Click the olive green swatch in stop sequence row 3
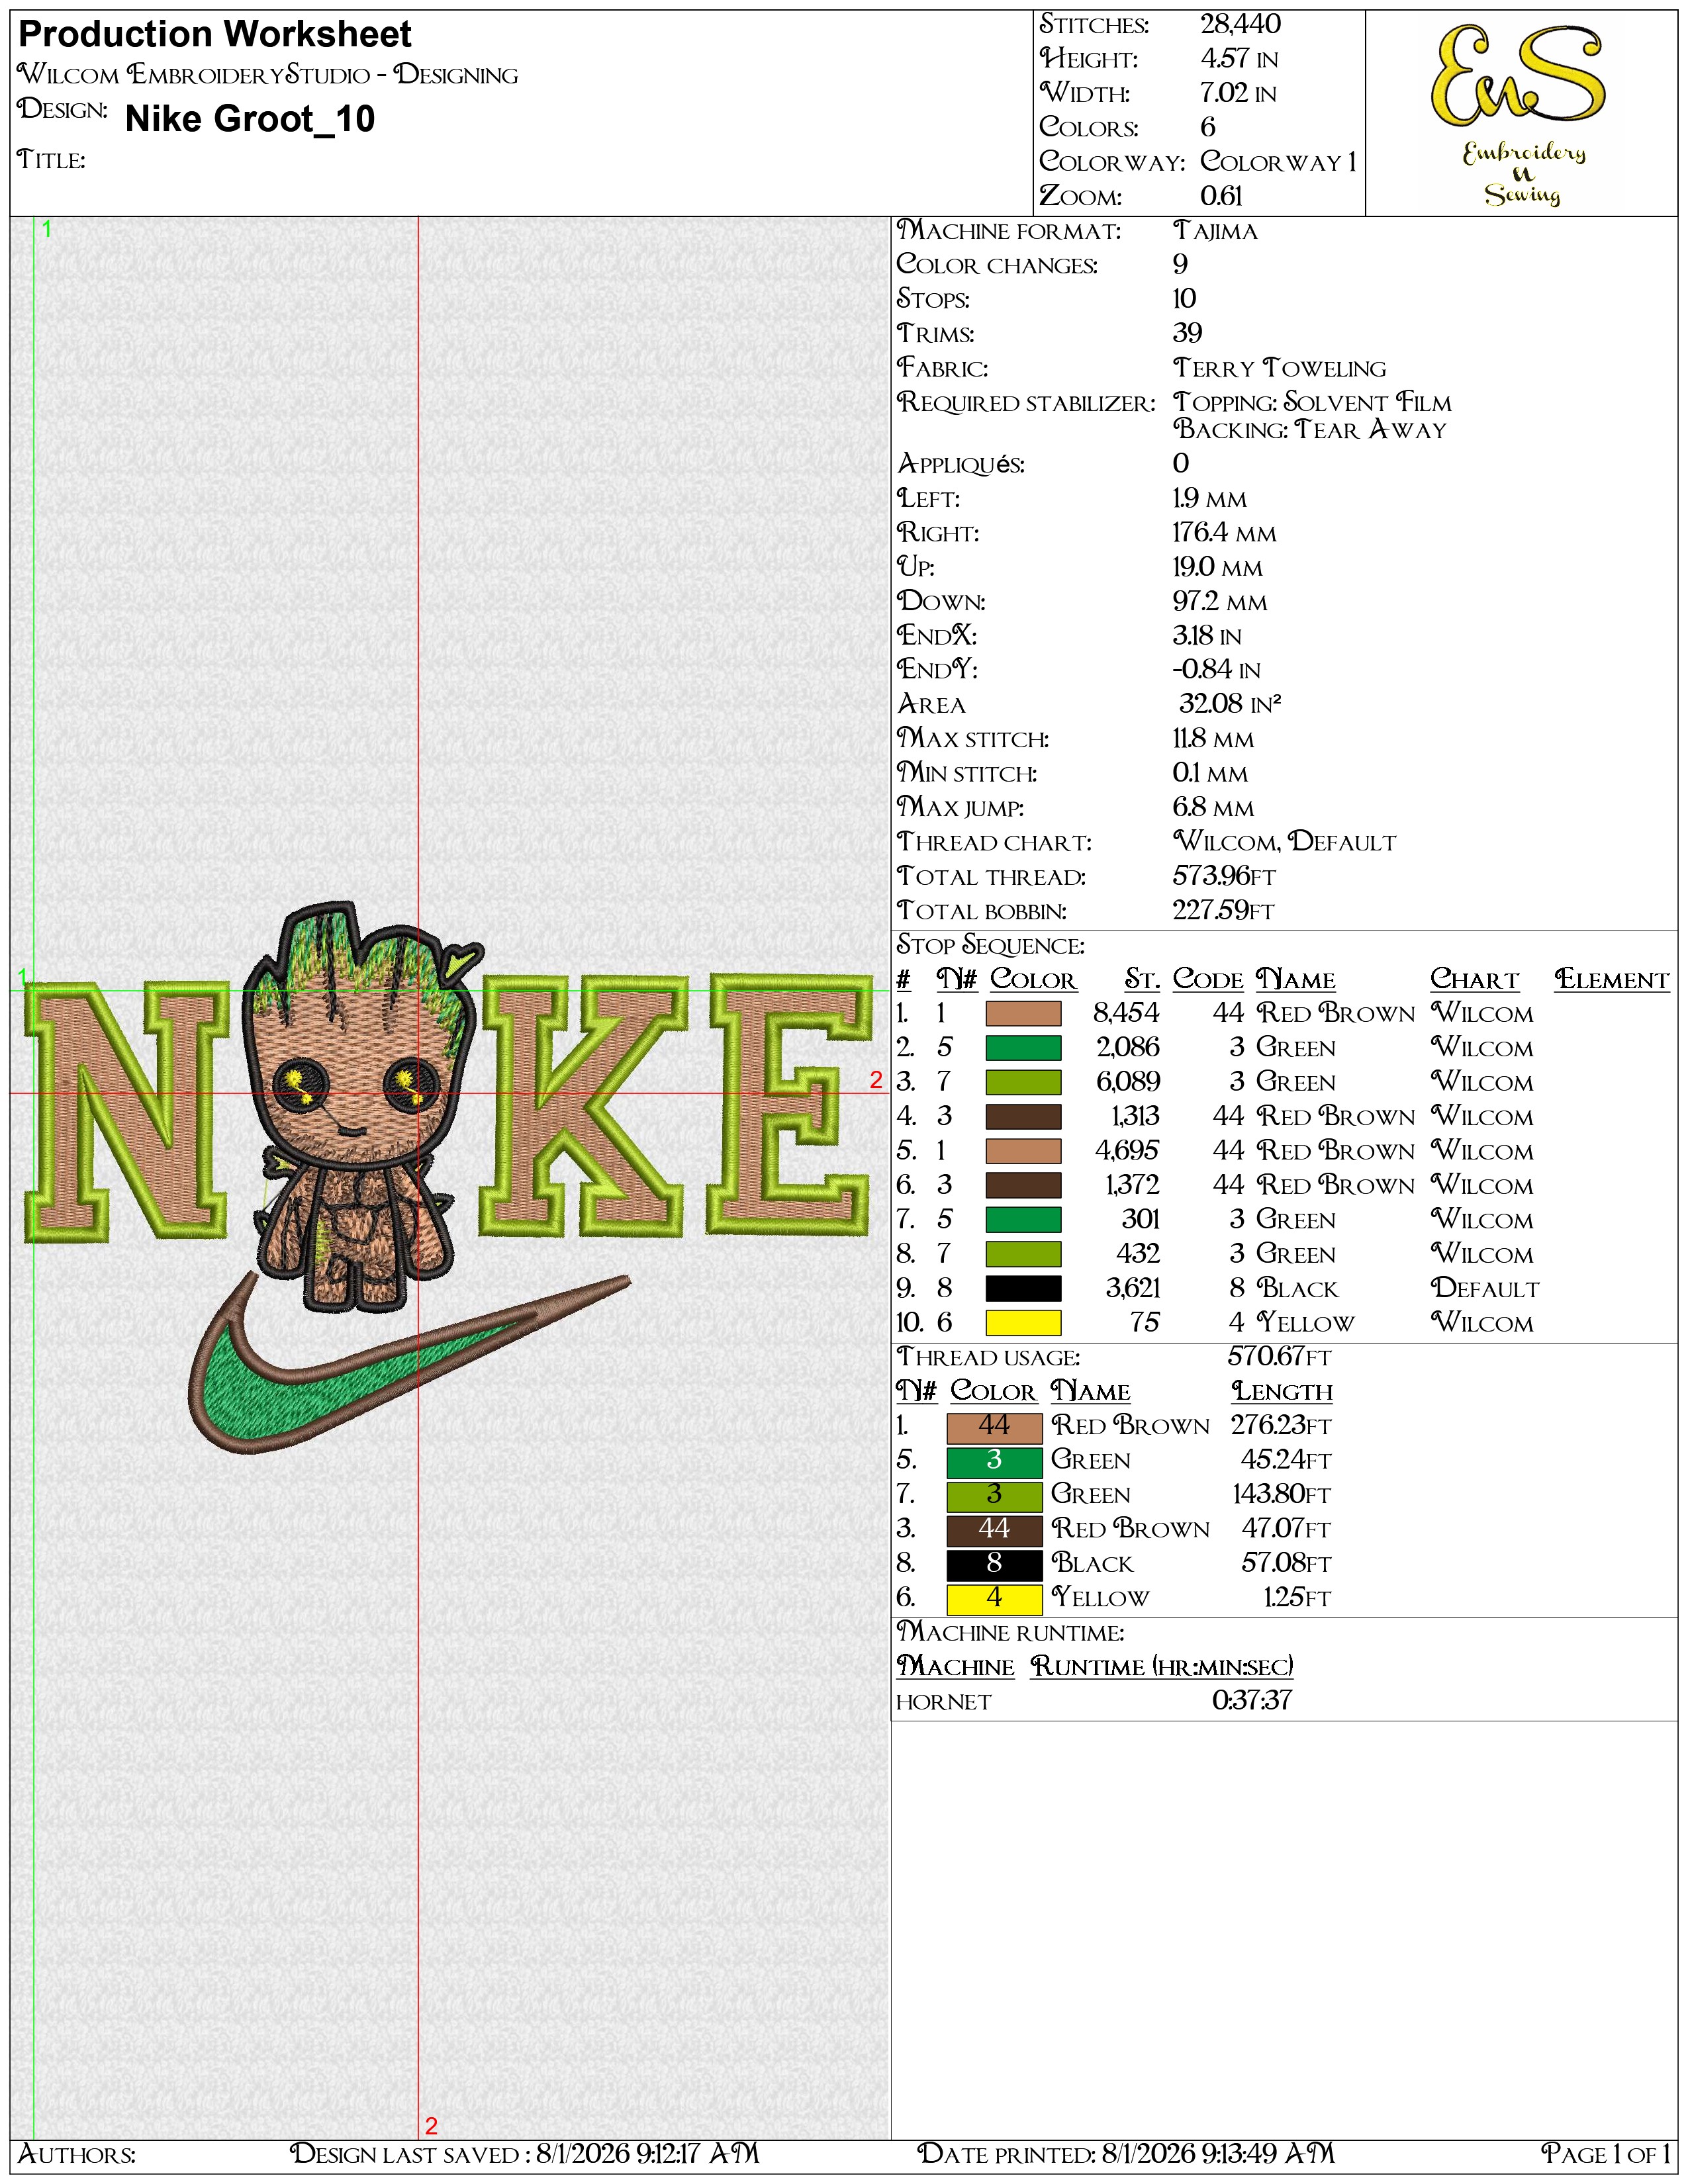Screen dimensions: 1688x2184 click(1023, 1082)
